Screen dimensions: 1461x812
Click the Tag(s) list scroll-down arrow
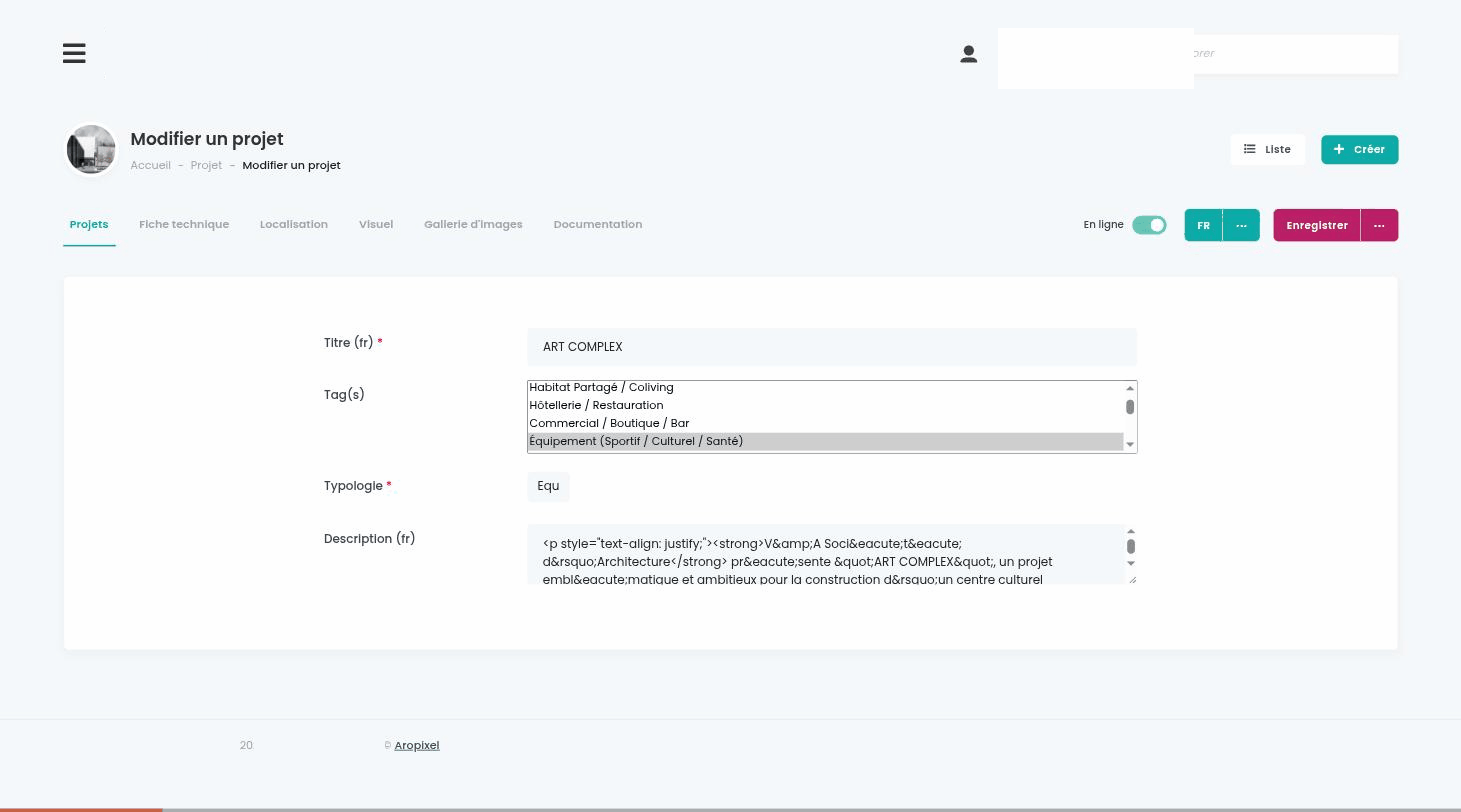[1130, 445]
